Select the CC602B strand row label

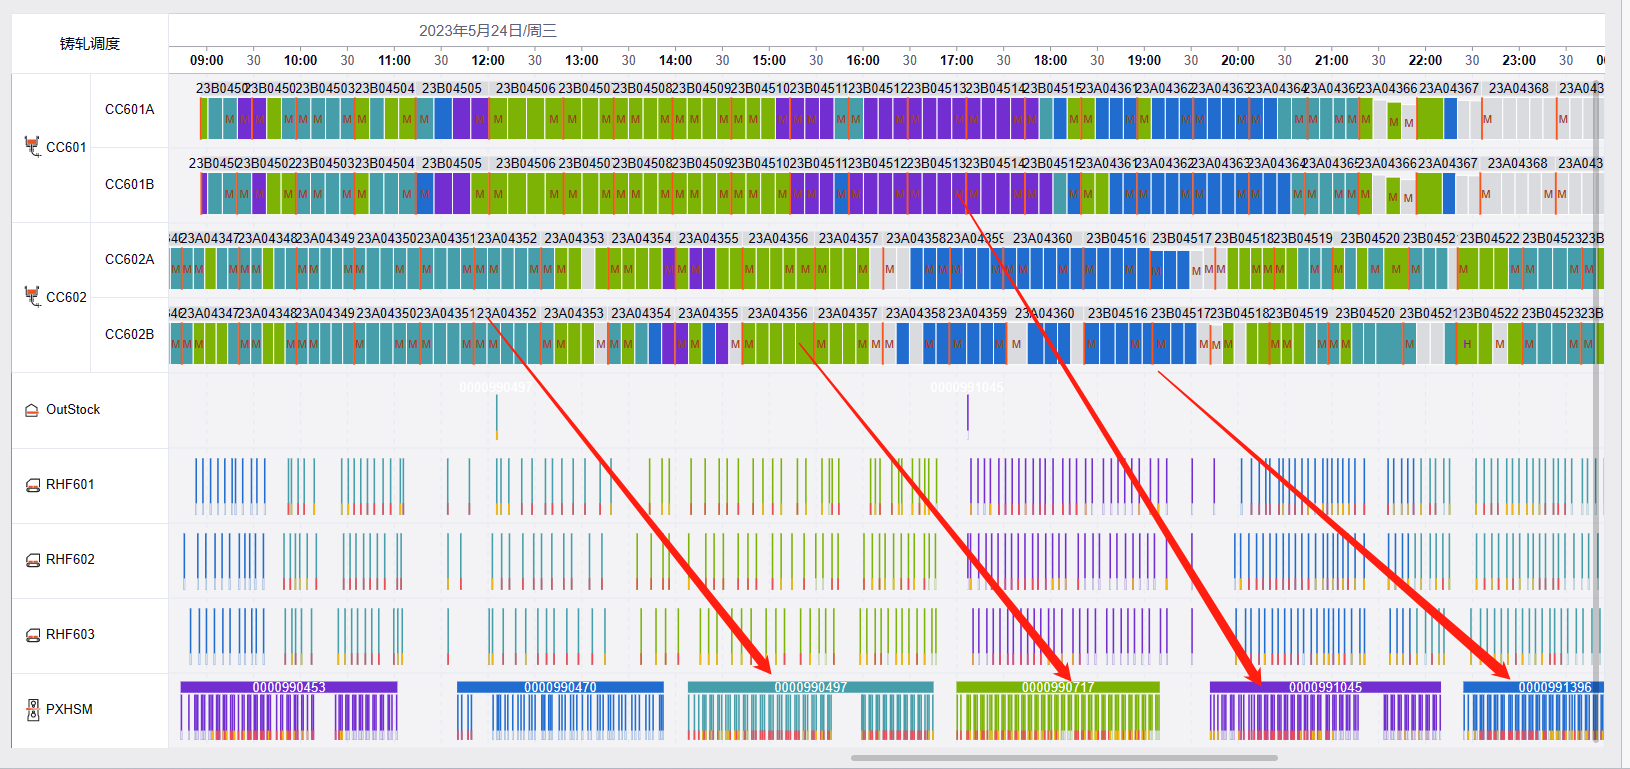pos(129,334)
